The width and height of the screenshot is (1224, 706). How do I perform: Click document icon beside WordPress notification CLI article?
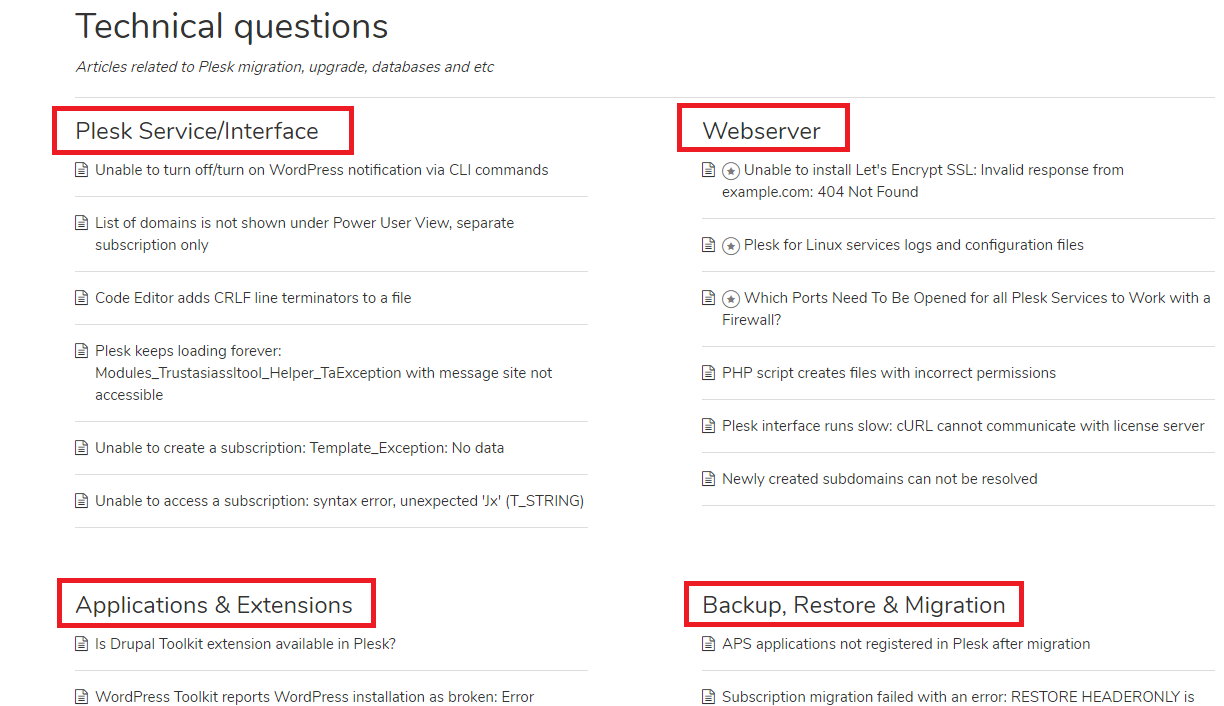(82, 170)
